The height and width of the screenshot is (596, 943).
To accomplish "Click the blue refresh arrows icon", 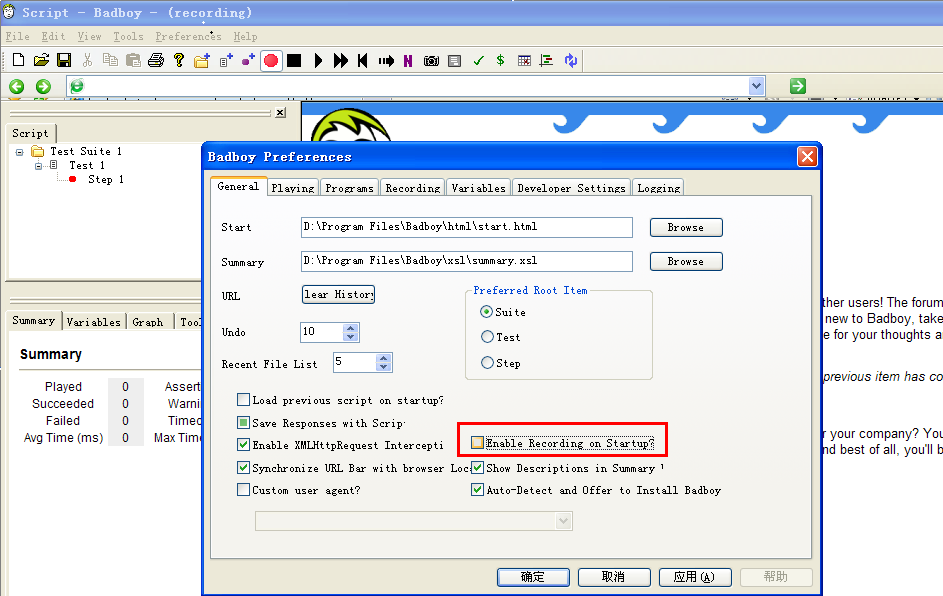I will point(571,60).
